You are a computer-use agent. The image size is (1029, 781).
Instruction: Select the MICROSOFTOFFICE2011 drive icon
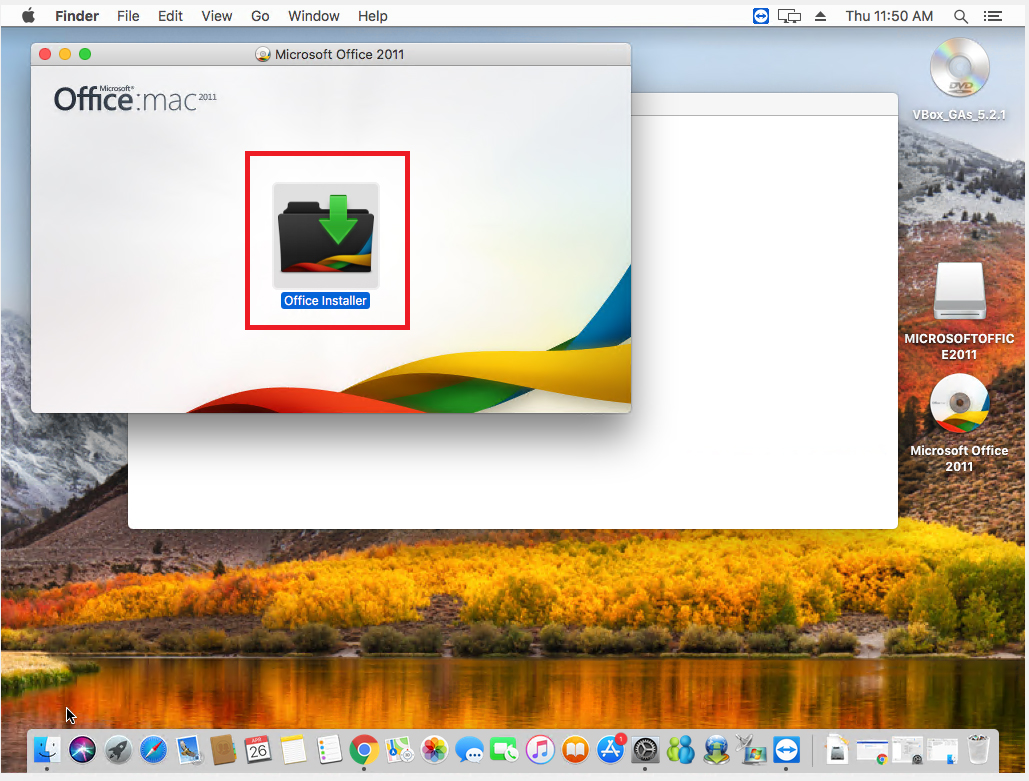click(959, 294)
